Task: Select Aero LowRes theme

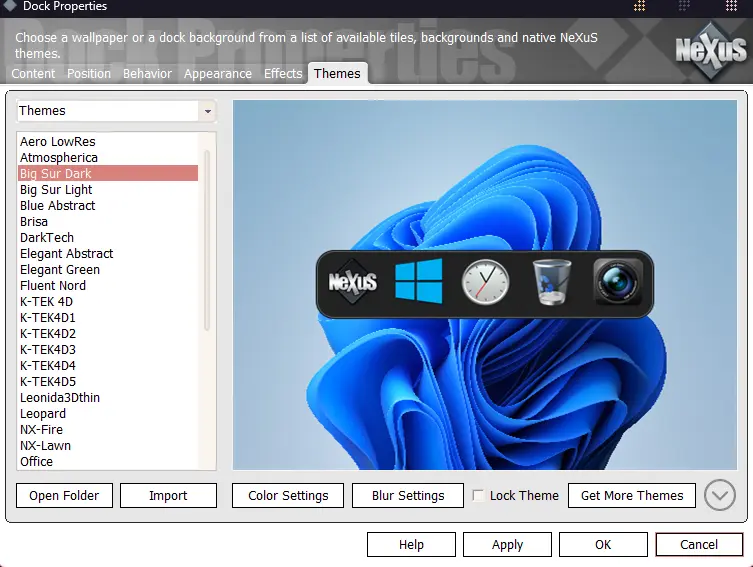Action: (108, 142)
